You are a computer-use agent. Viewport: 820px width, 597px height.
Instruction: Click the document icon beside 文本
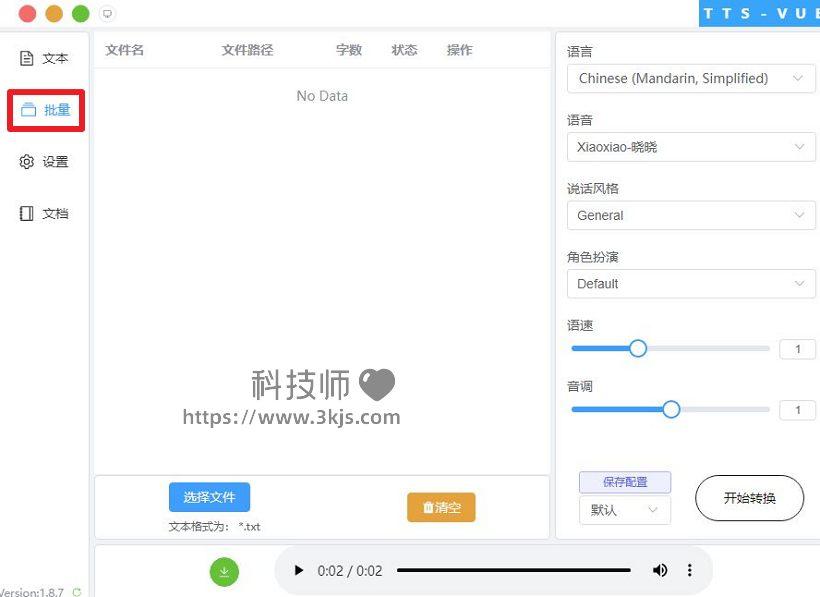pyautogui.click(x=26, y=58)
